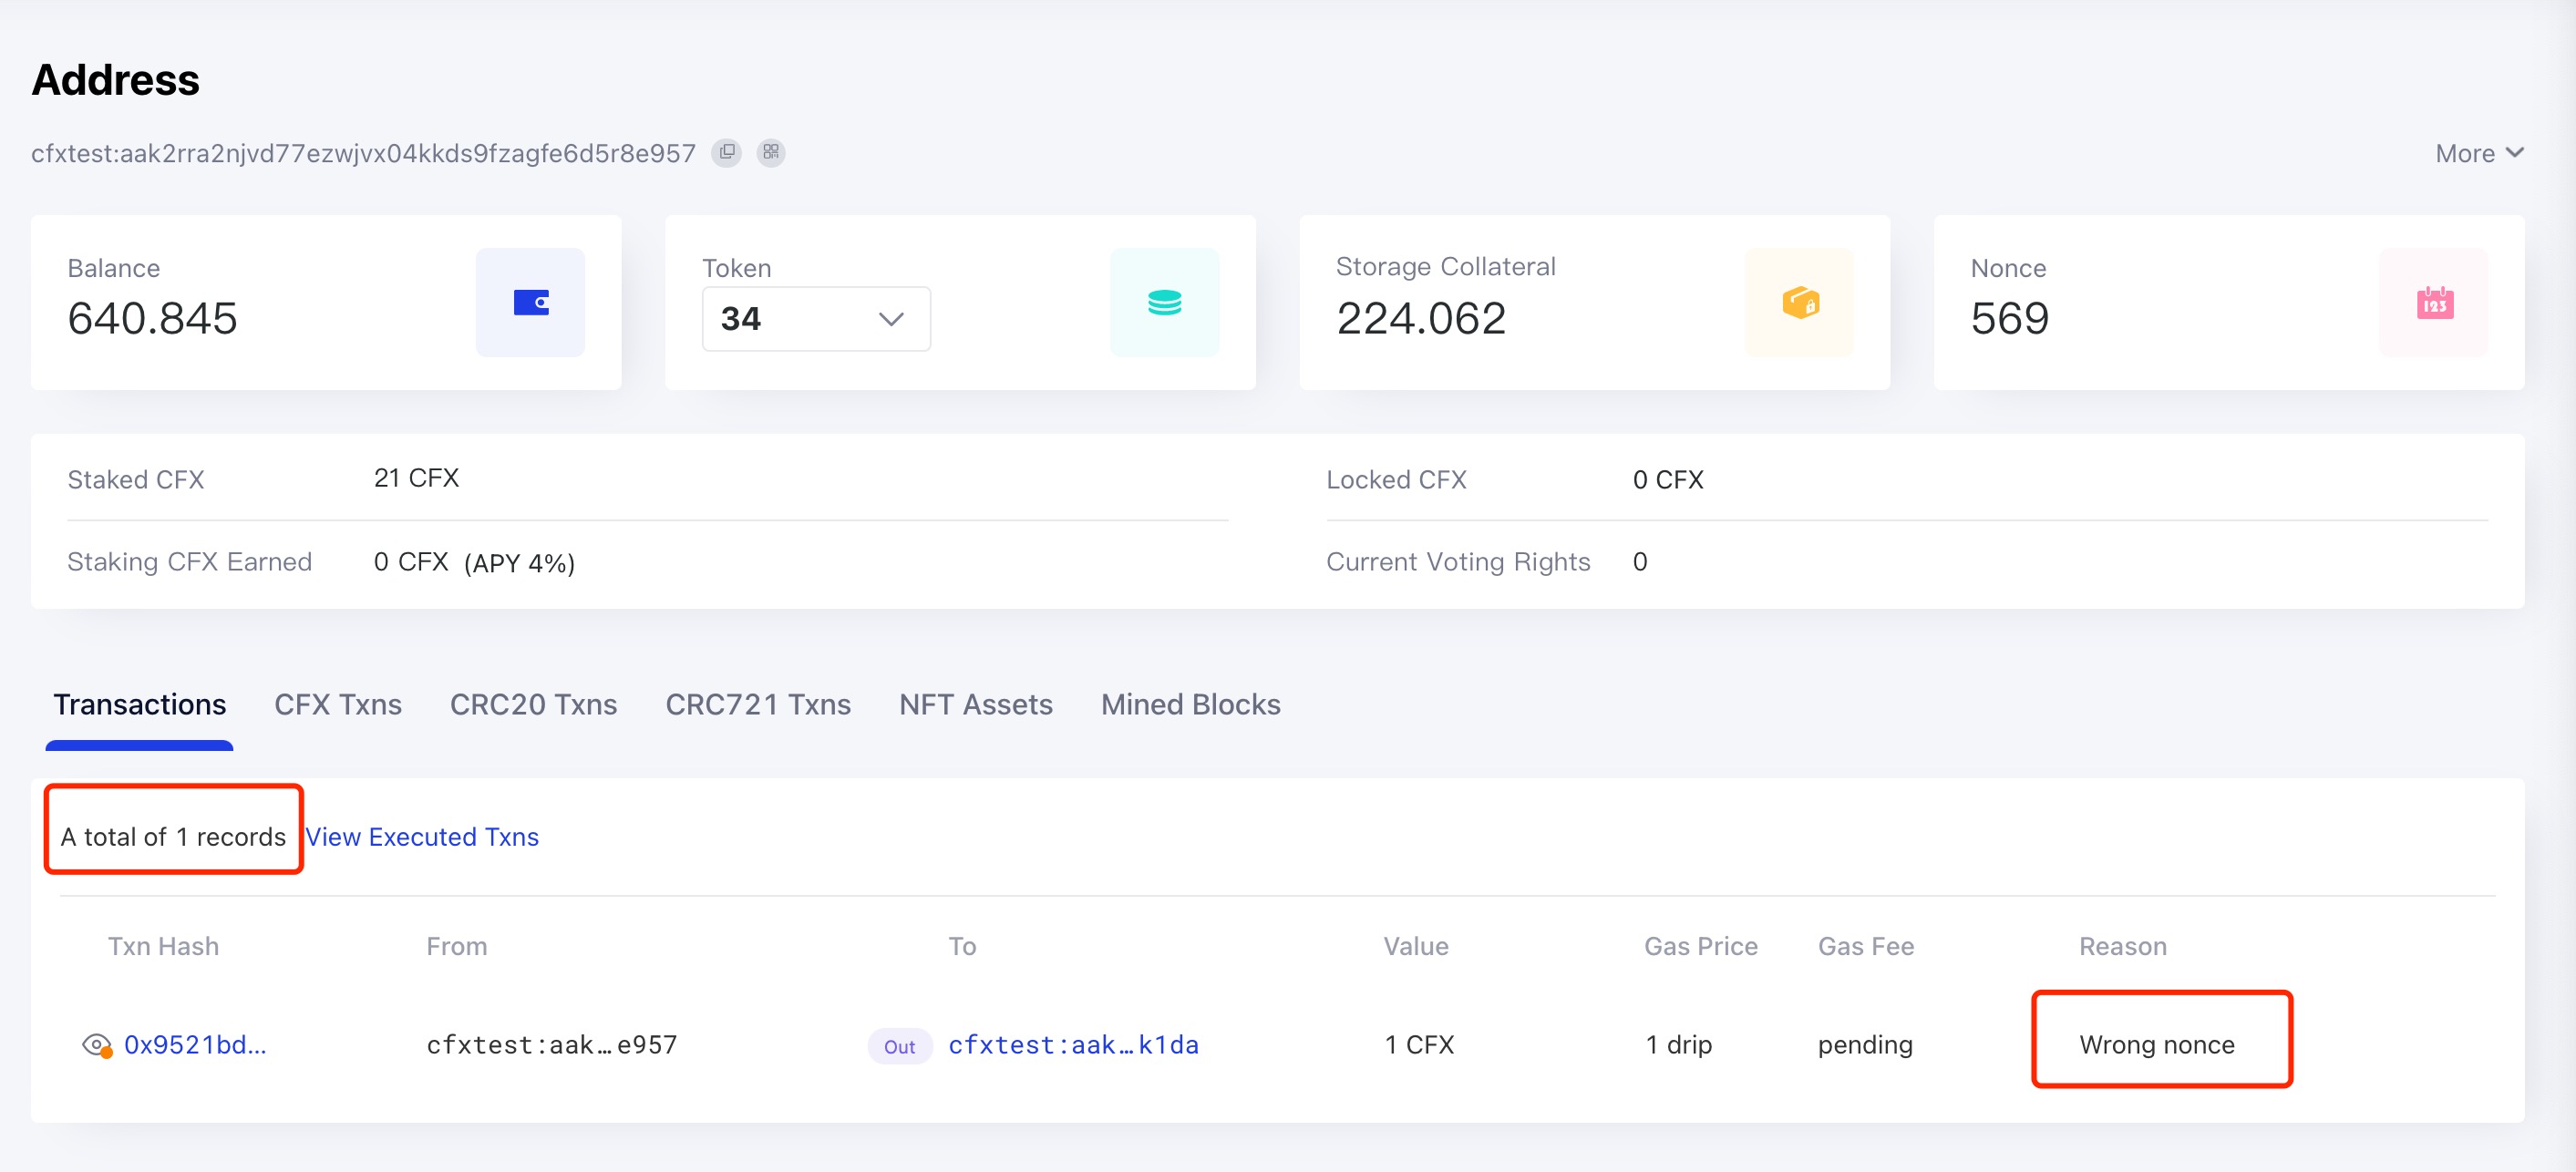The height and width of the screenshot is (1172, 2576).
Task: Open transaction hash 0x9521bd link
Action: pyautogui.click(x=195, y=1045)
